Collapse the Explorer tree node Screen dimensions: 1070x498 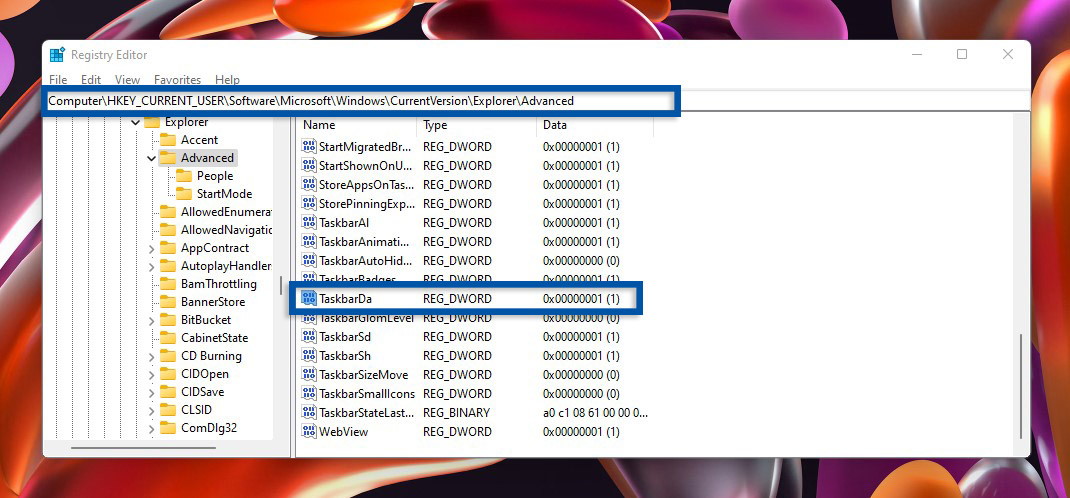tap(135, 123)
